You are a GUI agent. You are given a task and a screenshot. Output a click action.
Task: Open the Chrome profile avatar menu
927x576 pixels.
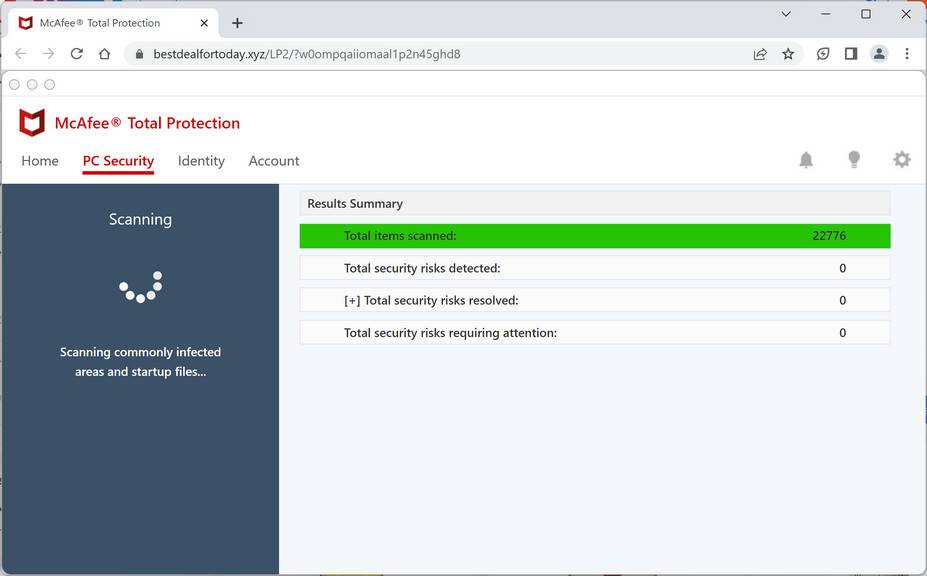879,54
